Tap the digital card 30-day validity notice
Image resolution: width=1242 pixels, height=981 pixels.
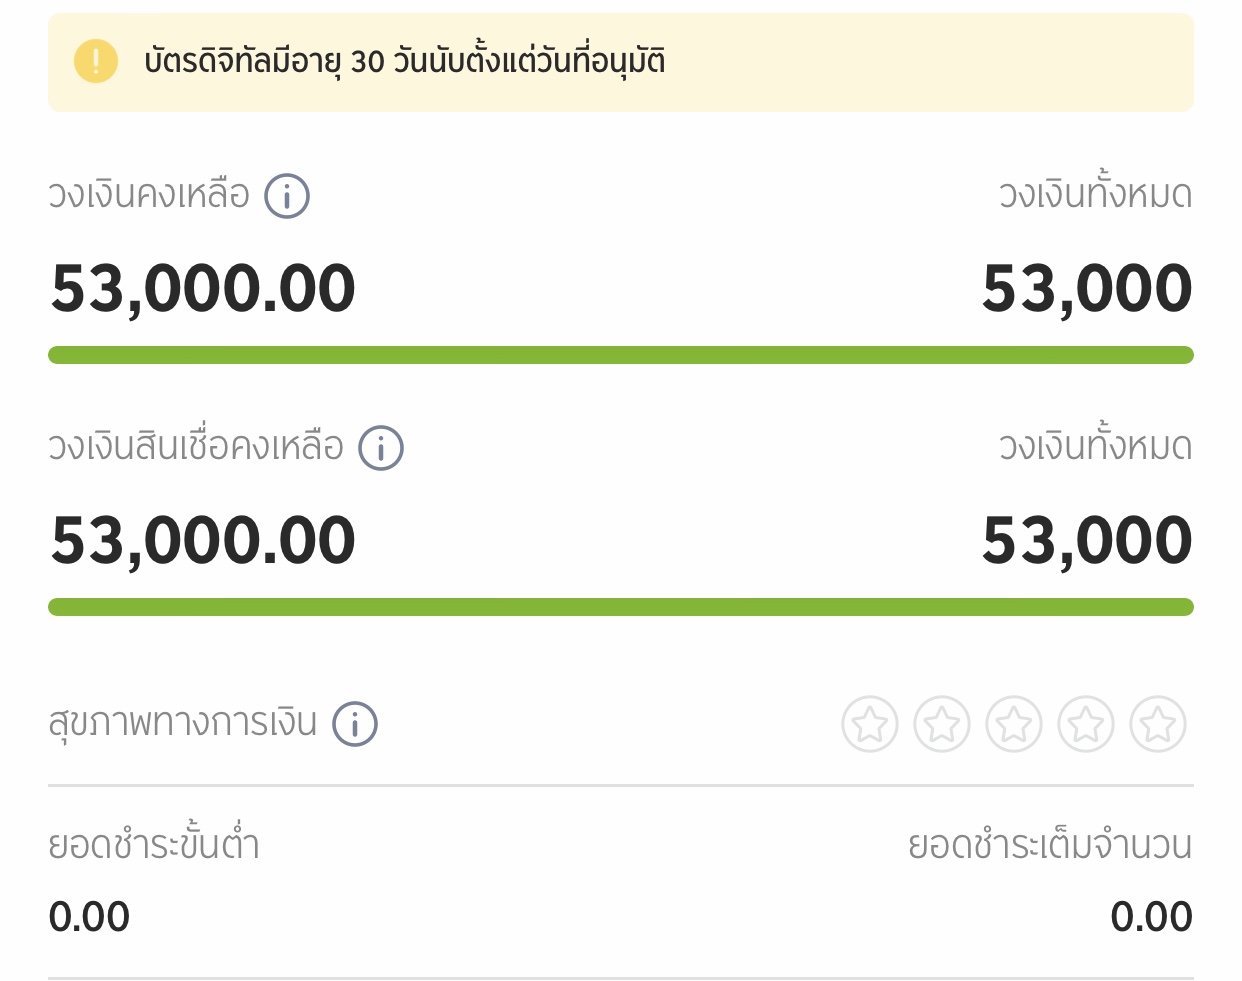pos(621,62)
